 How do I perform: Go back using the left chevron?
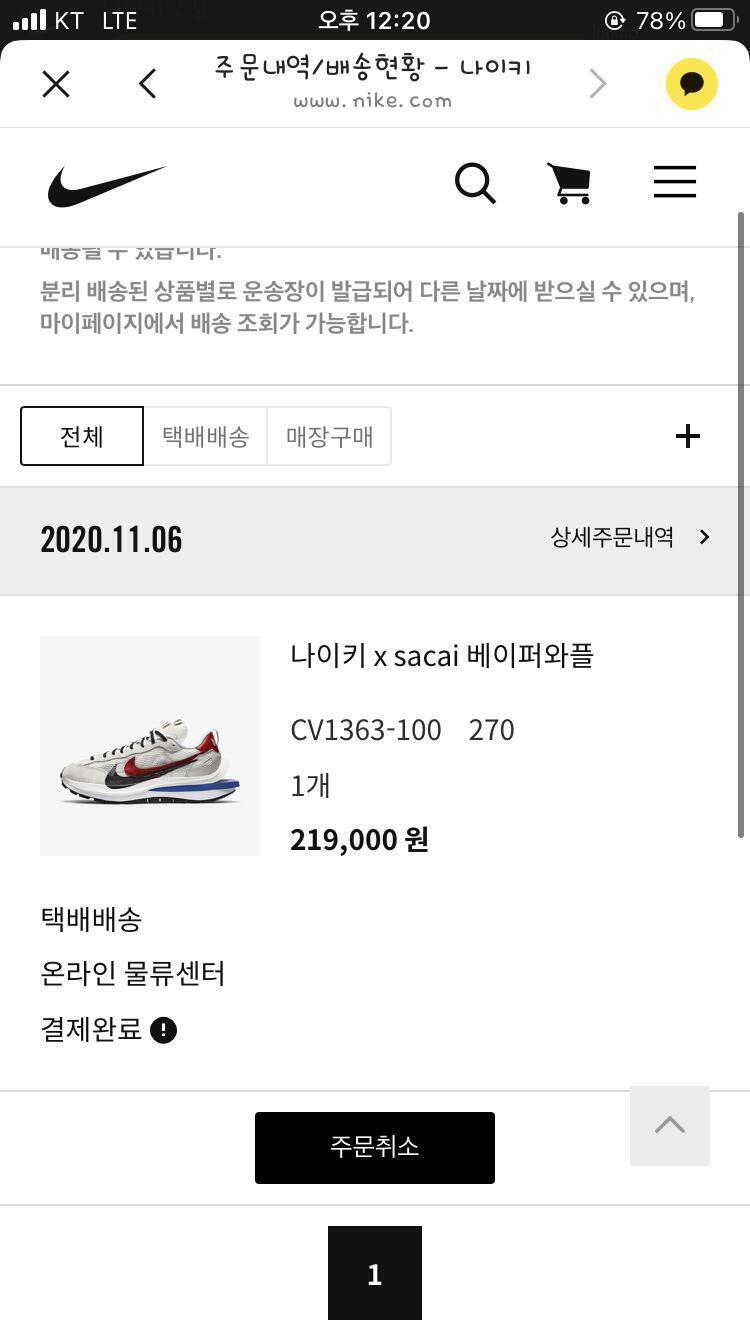[x=148, y=84]
